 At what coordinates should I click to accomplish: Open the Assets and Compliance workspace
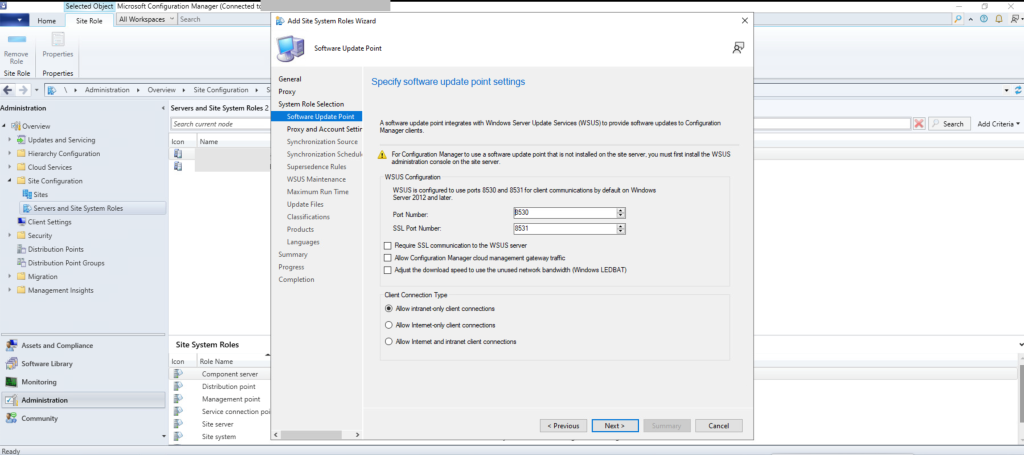[x=57, y=345]
